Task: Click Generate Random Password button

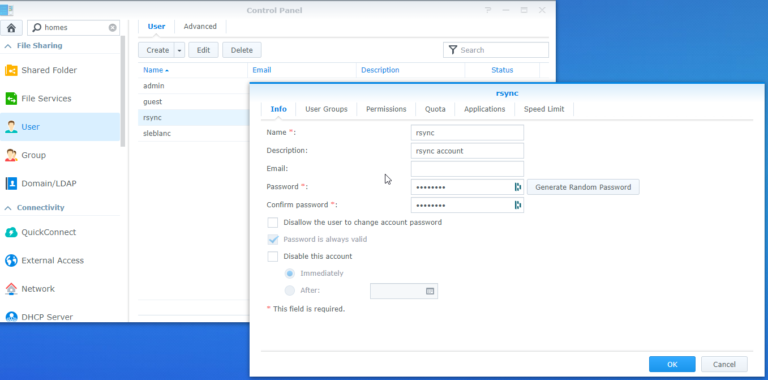Action: click(583, 187)
